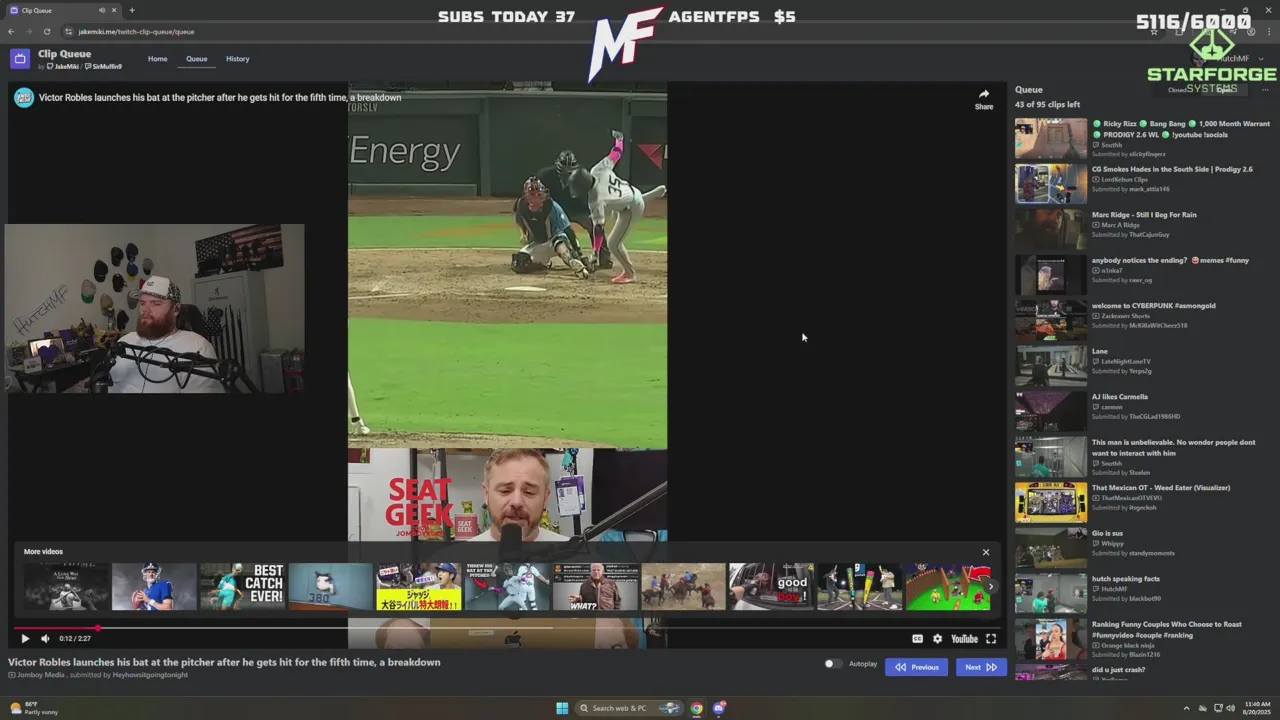Show more suggested videos with the right arrow

point(991,587)
